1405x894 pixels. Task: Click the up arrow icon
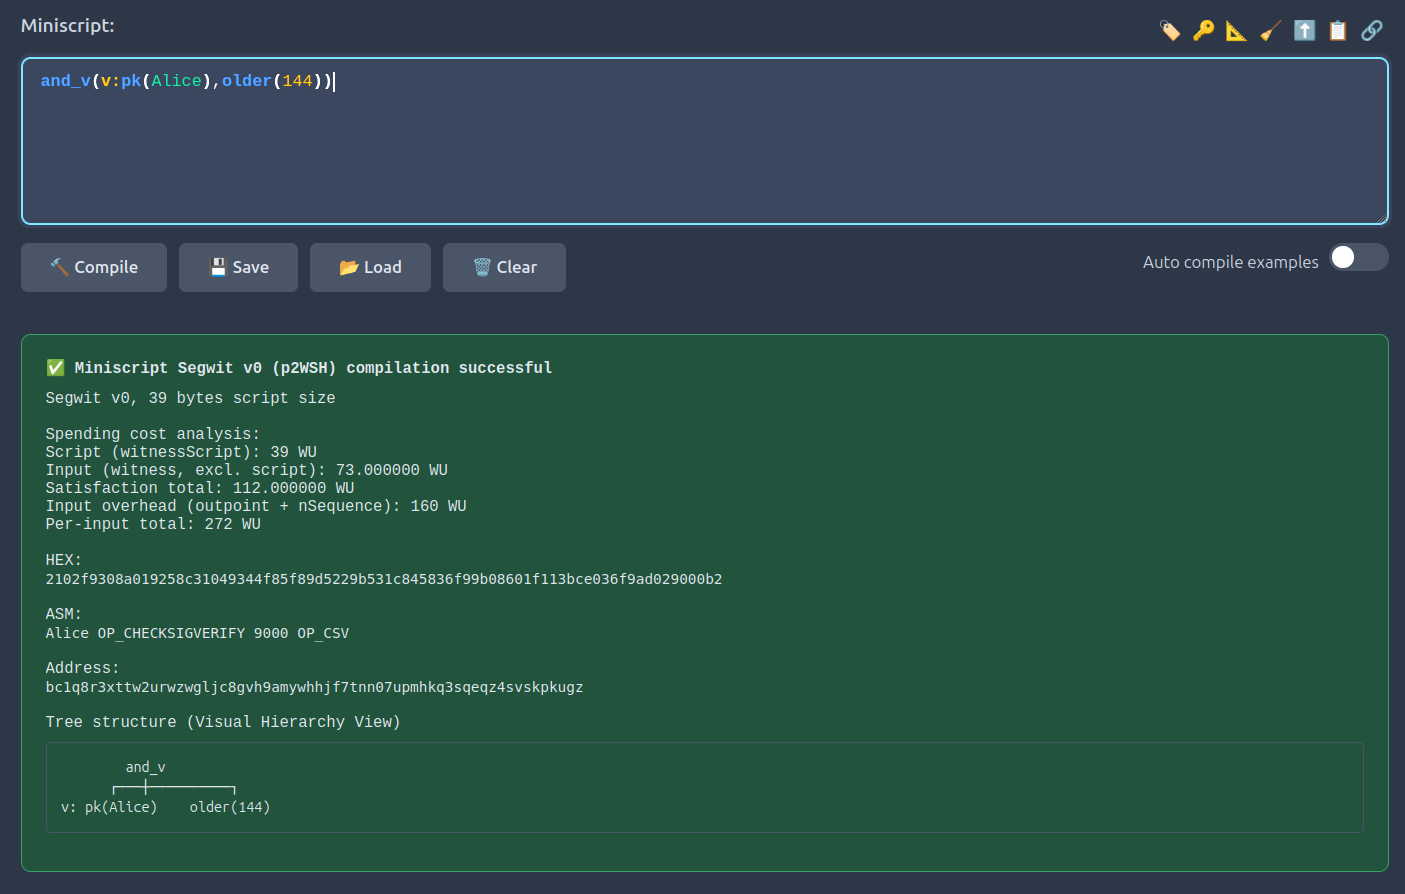click(x=1304, y=31)
